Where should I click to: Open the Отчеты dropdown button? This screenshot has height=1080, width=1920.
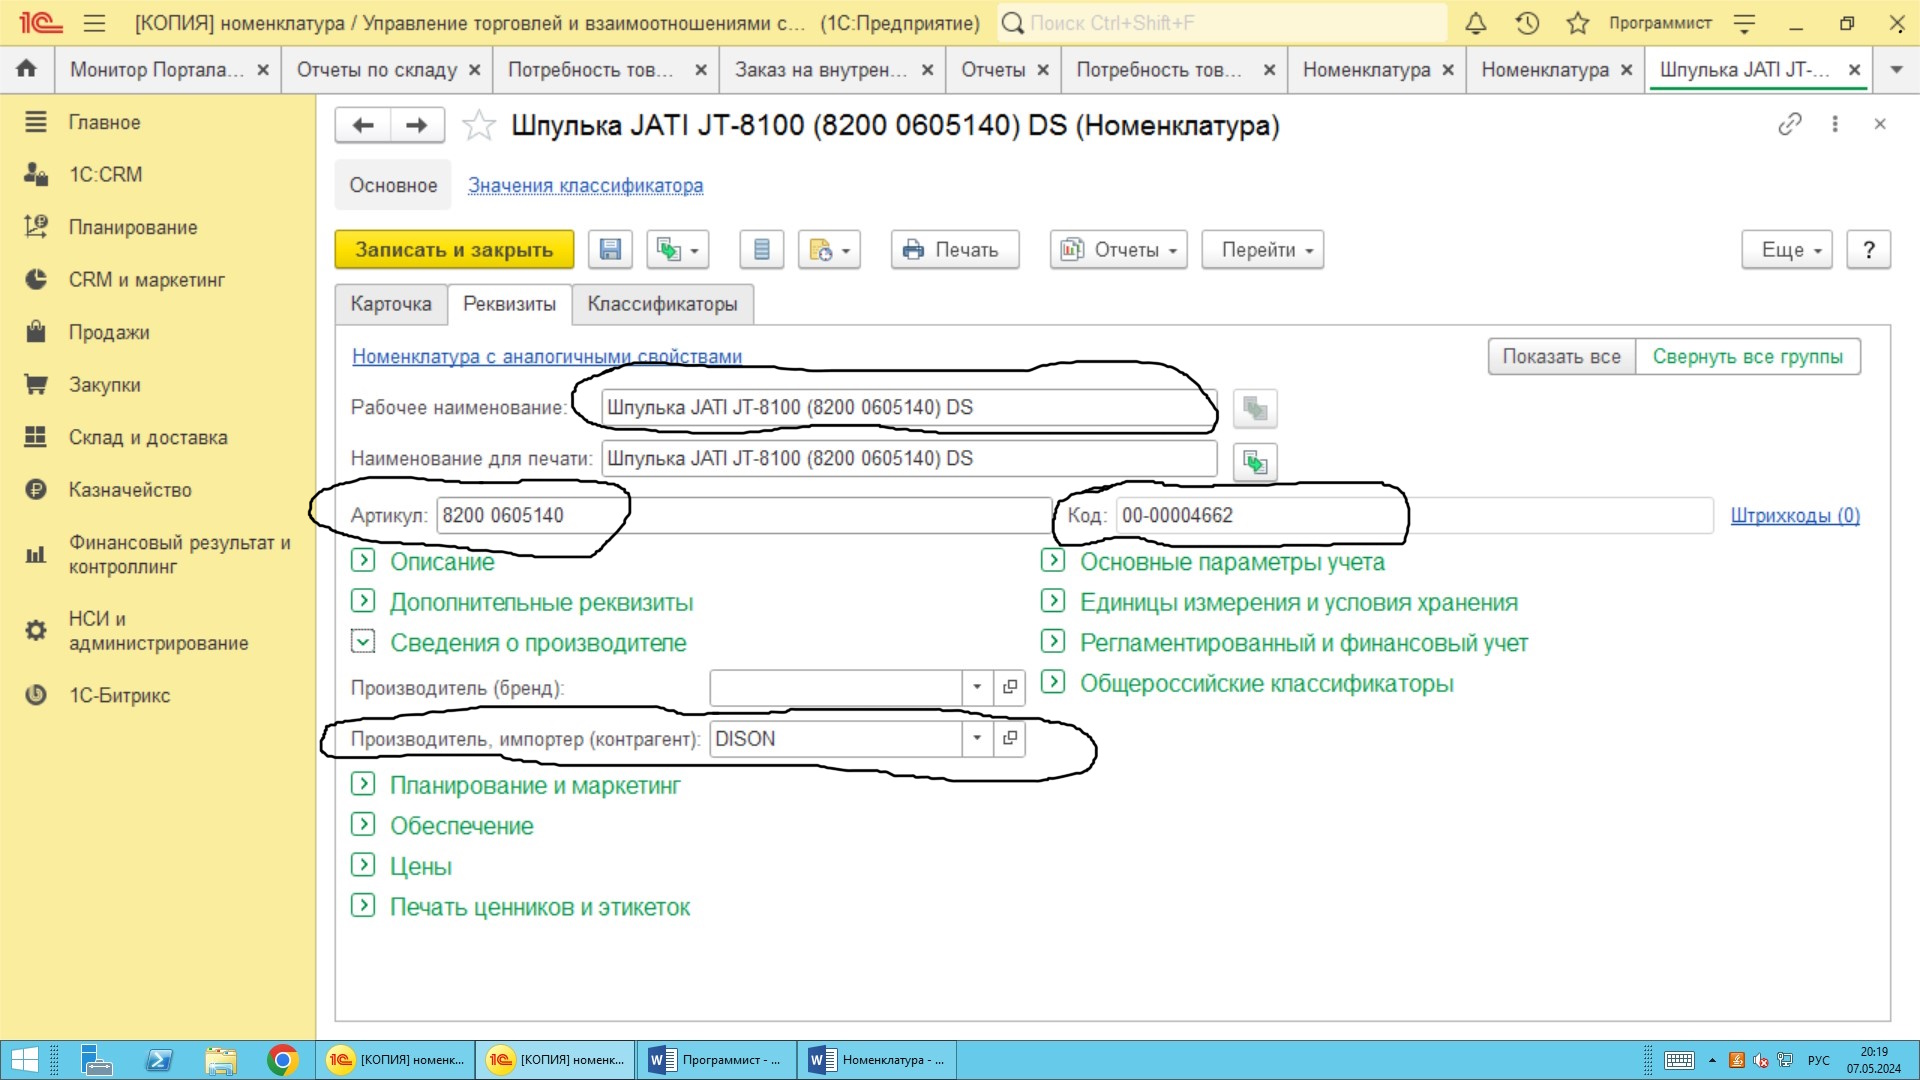(x=1118, y=250)
